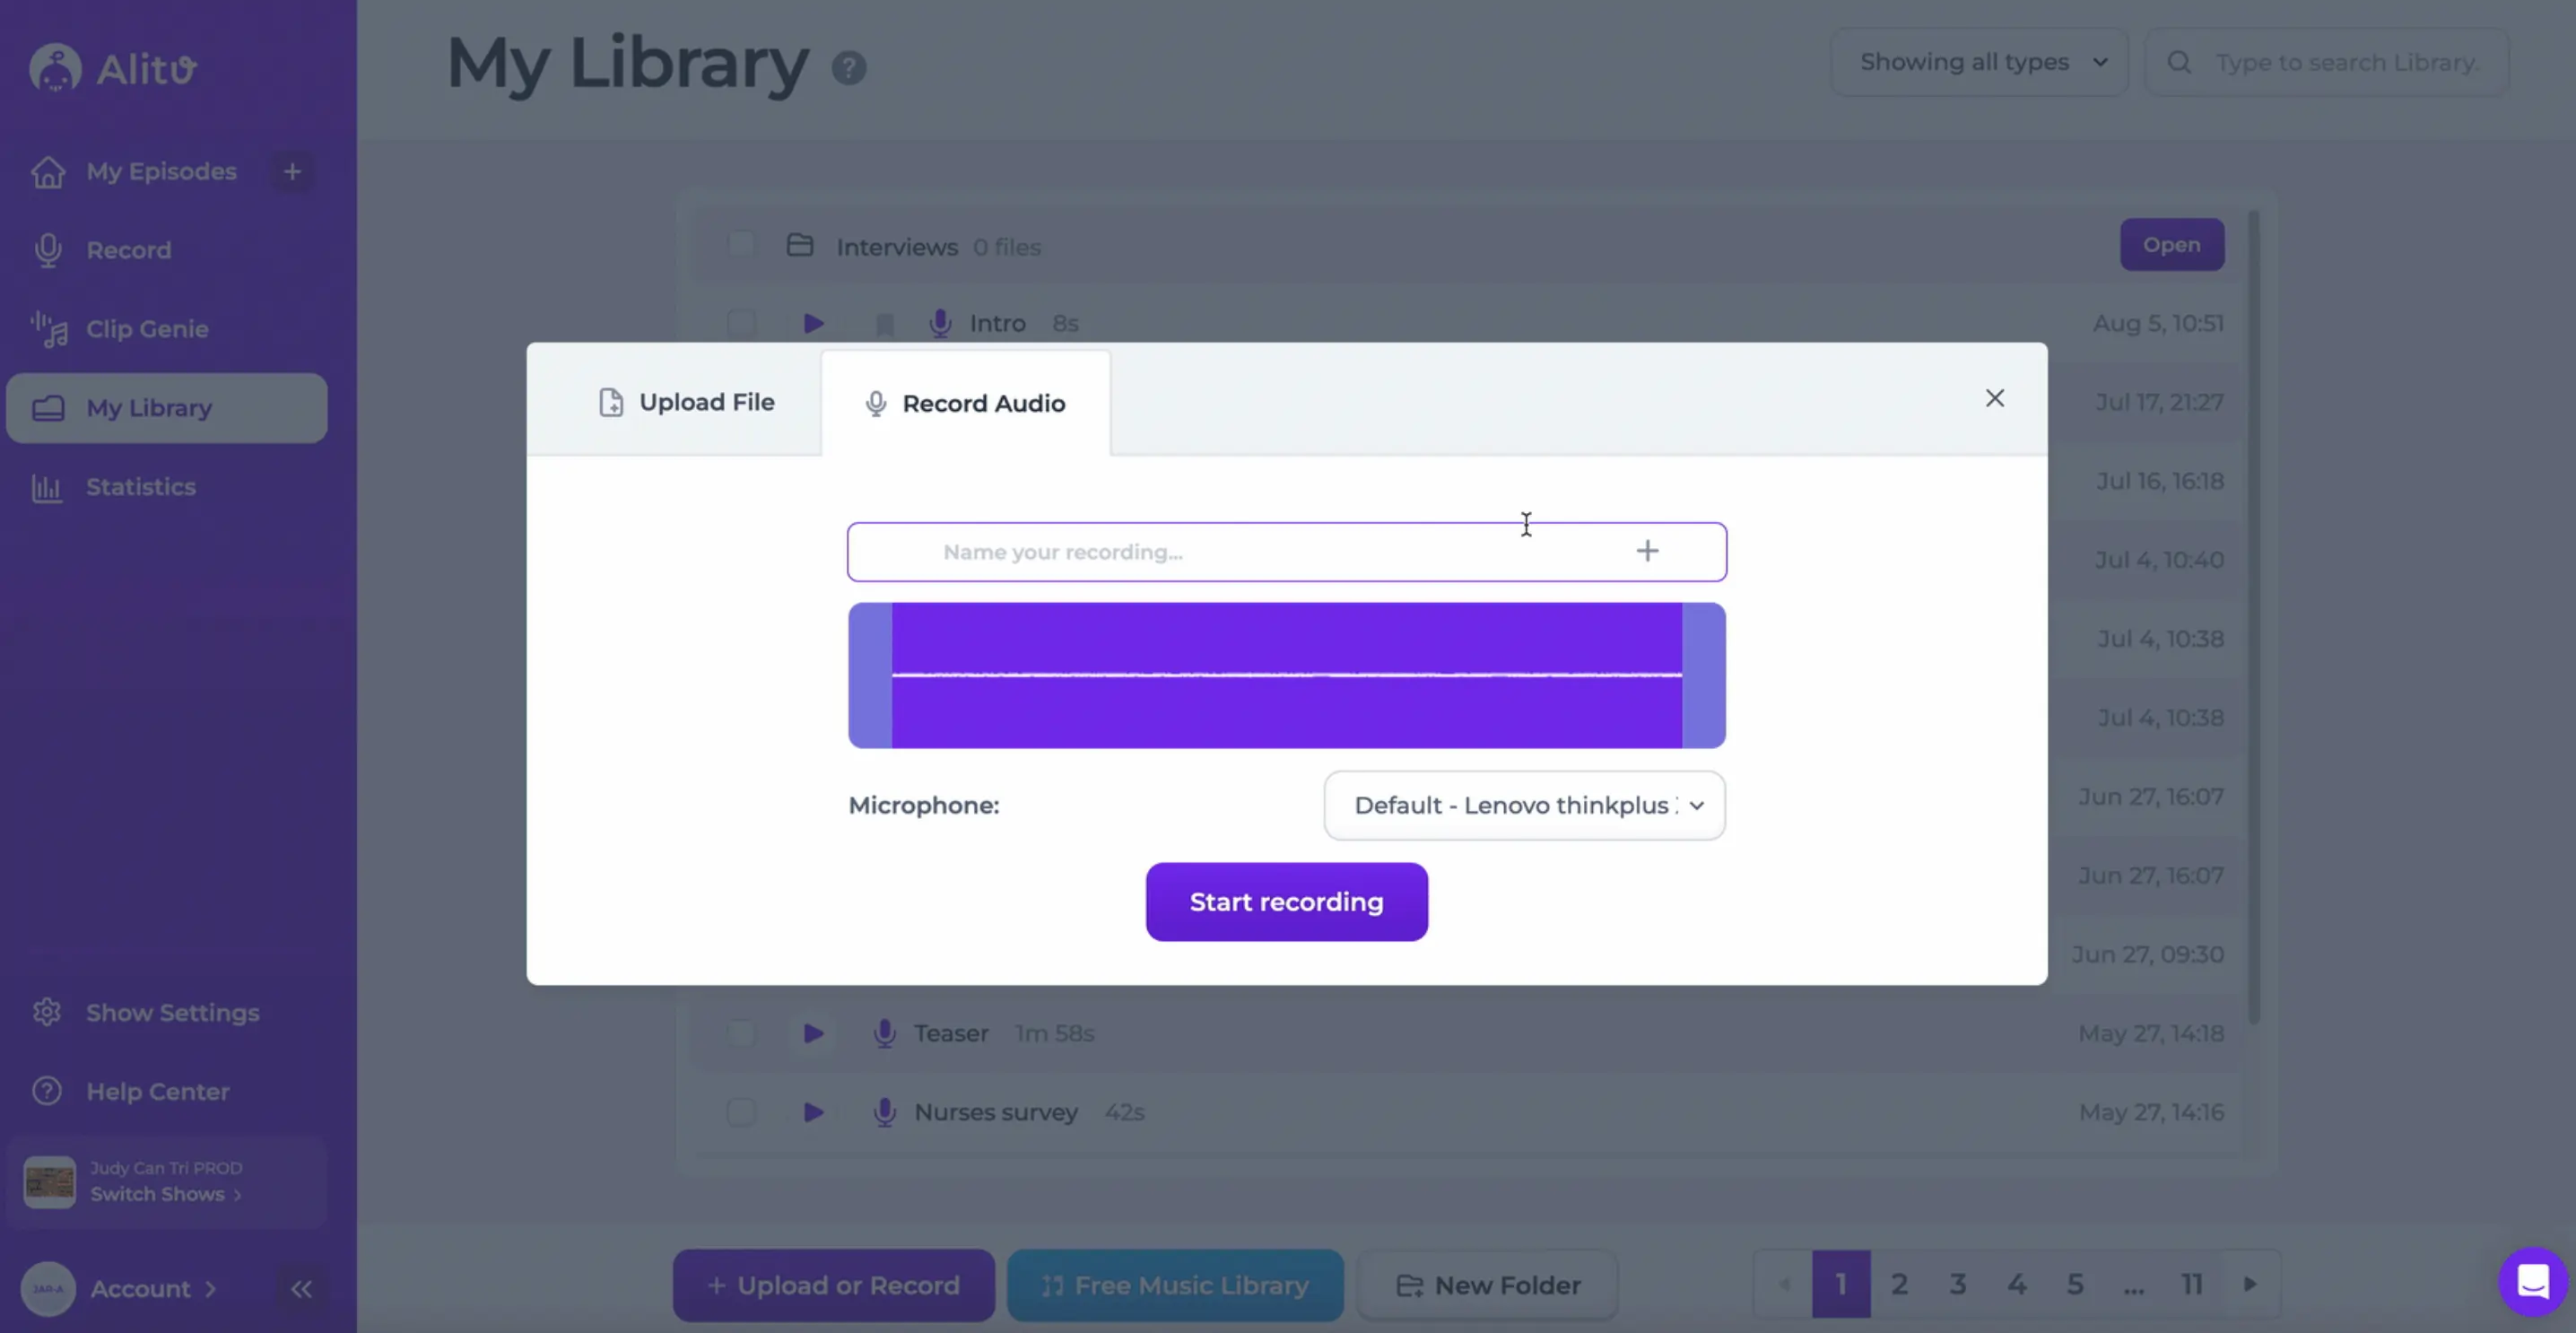
Task: Click the plus icon in recording name field
Action: tap(1647, 551)
